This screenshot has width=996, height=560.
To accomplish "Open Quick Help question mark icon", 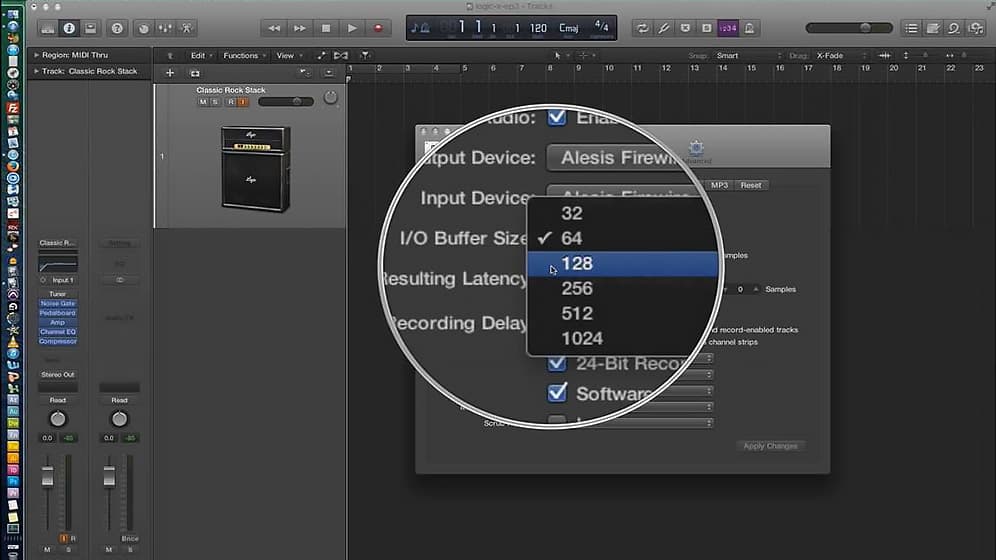I will [x=117, y=28].
